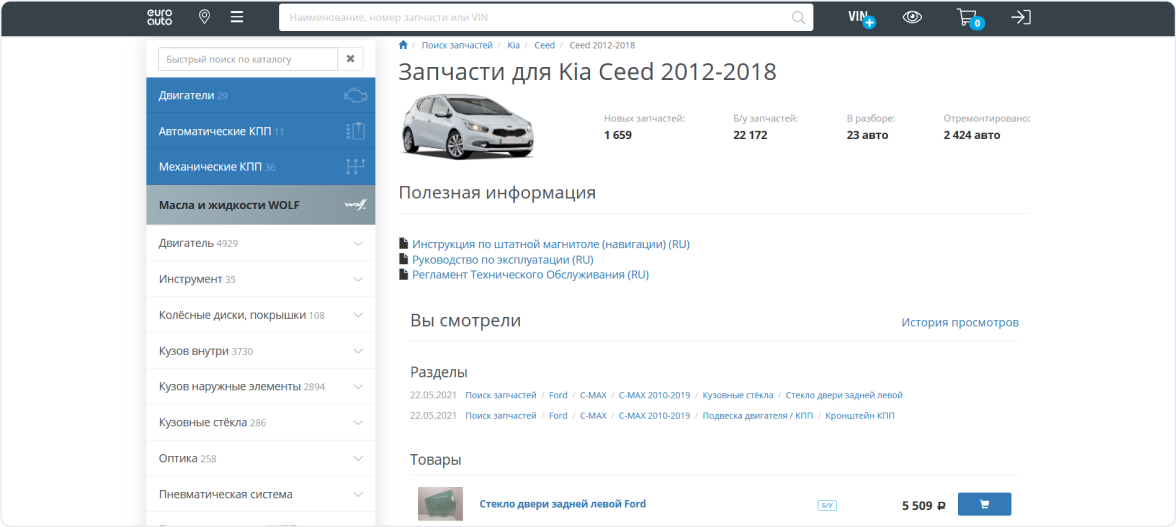This screenshot has width=1176, height=527.
Task: Open the VIN request icon
Action: 860,17
